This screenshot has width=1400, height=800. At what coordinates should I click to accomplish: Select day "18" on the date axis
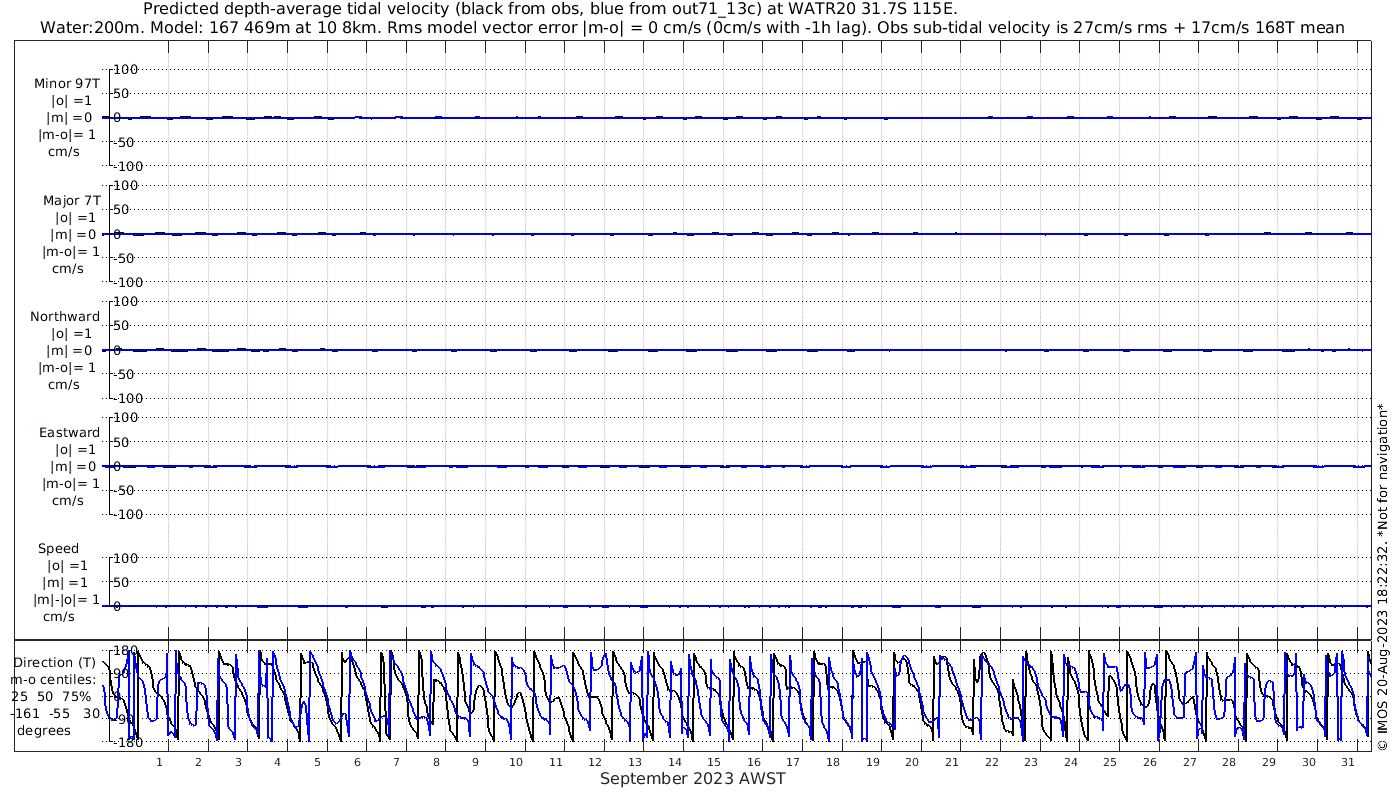833,762
